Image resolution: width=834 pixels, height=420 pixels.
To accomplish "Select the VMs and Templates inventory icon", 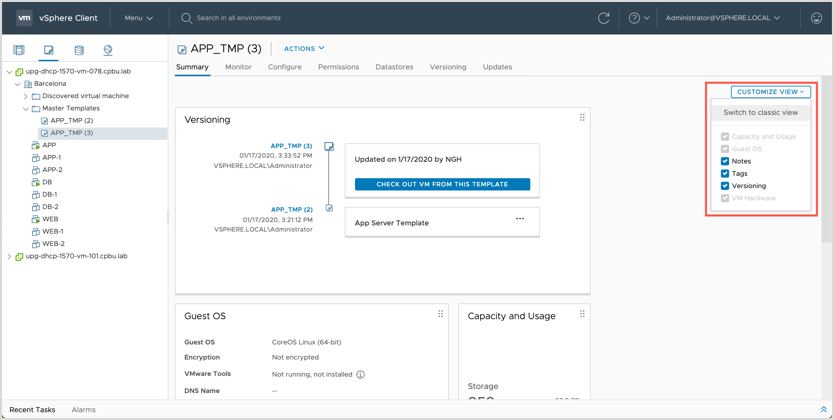I will coord(48,50).
